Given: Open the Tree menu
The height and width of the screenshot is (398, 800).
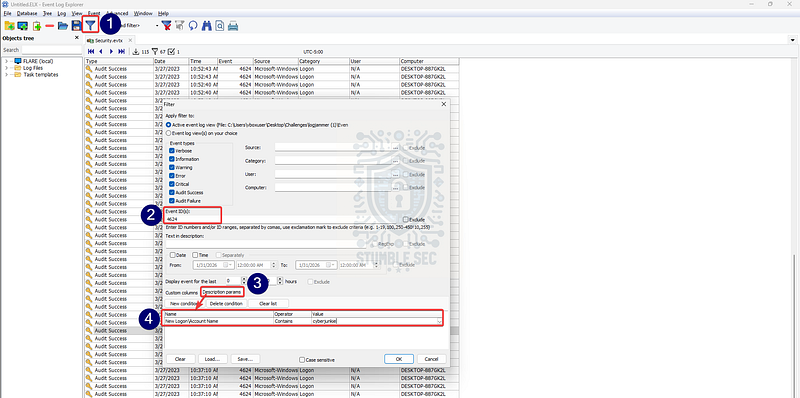Looking at the screenshot, I should tap(47, 13).
